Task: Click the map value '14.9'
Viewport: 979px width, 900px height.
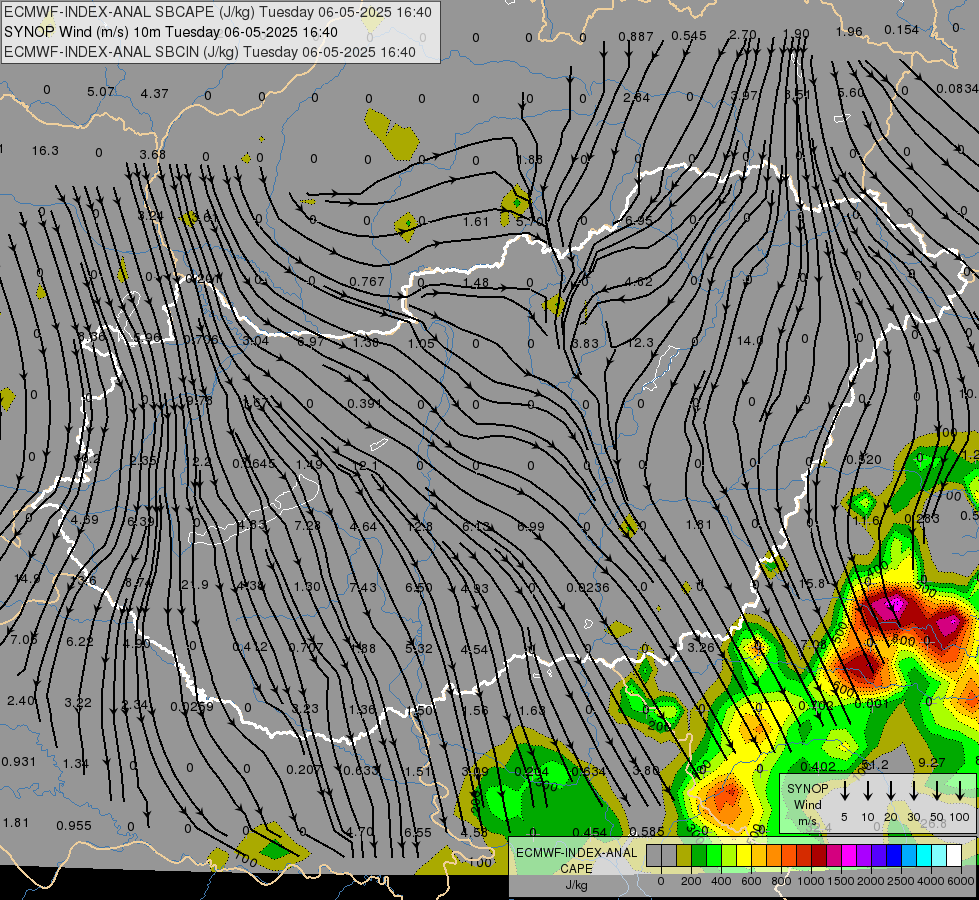Action: click(x=27, y=578)
